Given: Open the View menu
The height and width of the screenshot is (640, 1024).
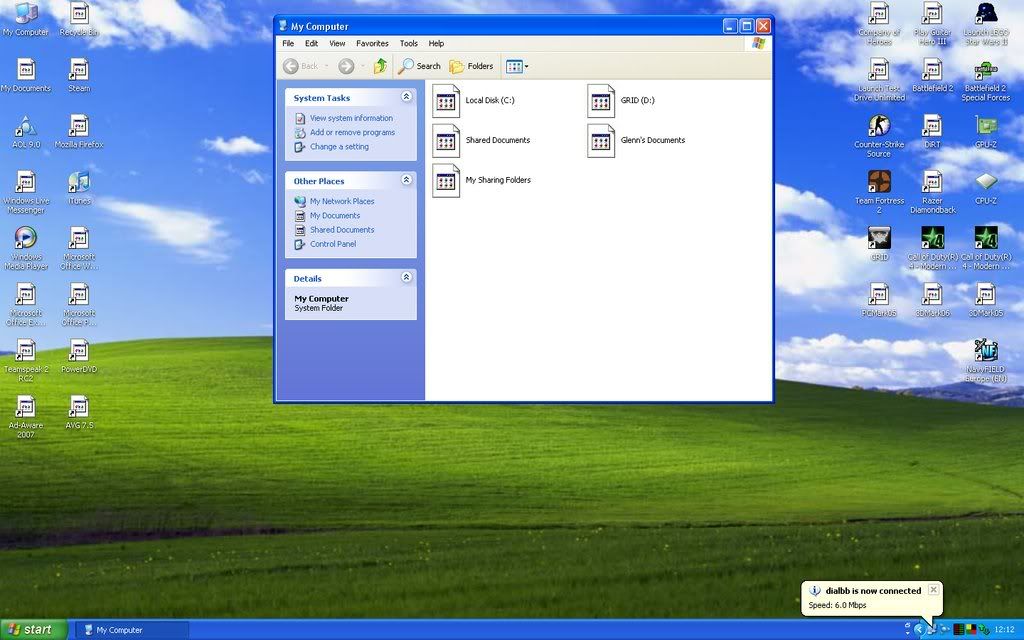Looking at the screenshot, I should coord(337,44).
